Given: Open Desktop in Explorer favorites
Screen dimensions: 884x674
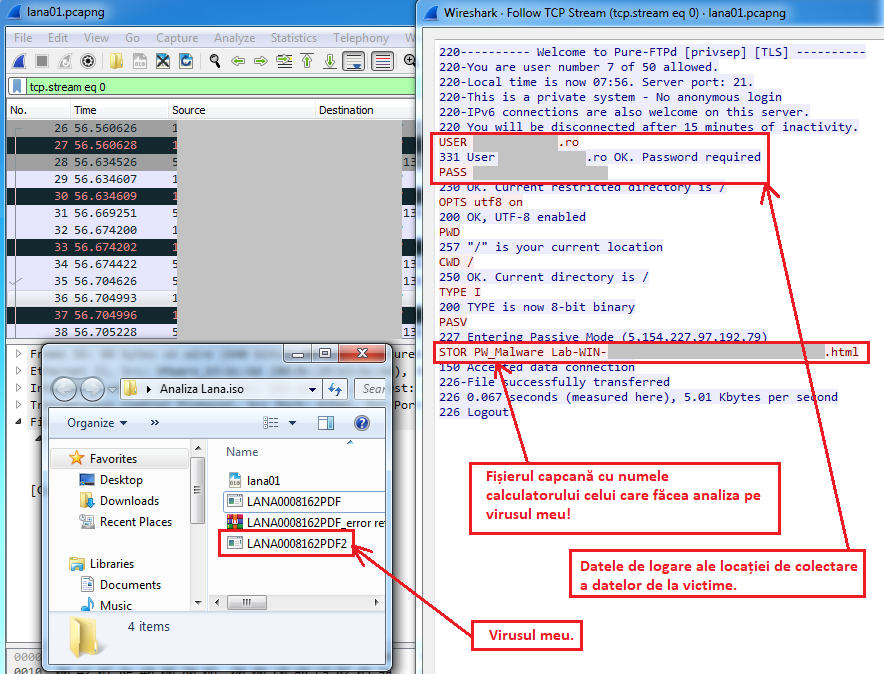Looking at the screenshot, I should click(121, 480).
